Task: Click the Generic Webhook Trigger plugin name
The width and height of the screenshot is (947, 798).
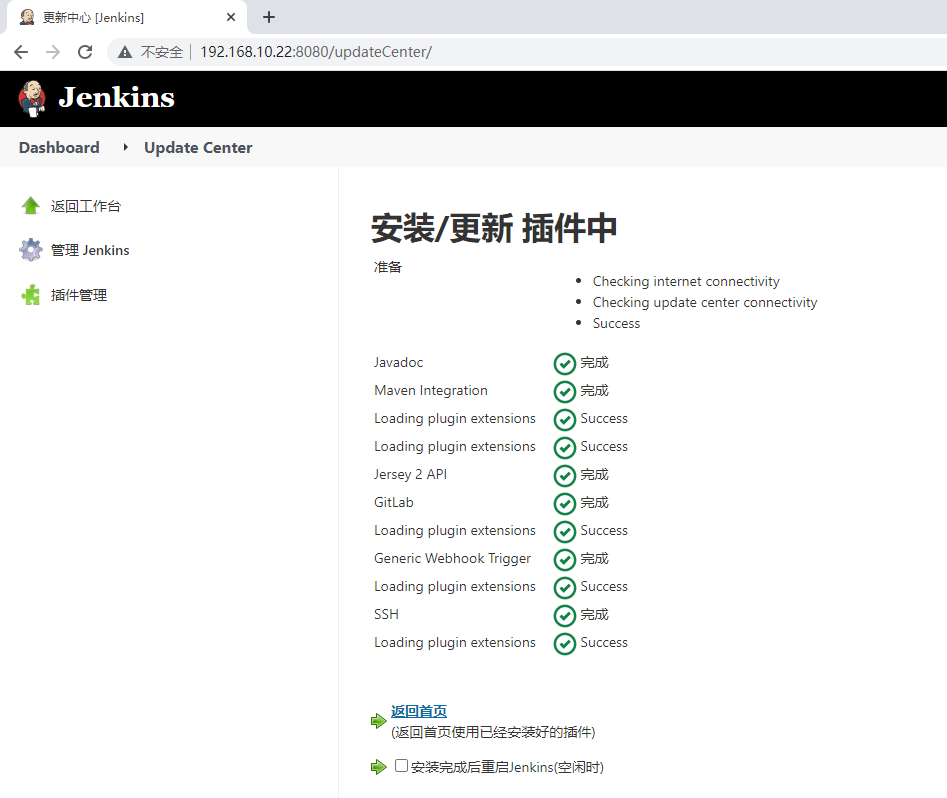Action: [x=452, y=559]
